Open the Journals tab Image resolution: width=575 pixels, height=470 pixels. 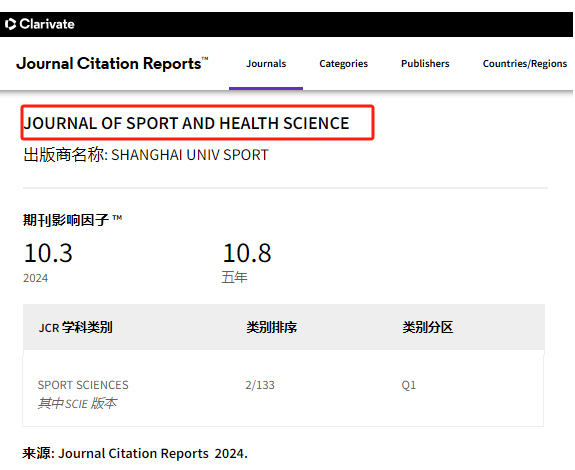coord(266,64)
